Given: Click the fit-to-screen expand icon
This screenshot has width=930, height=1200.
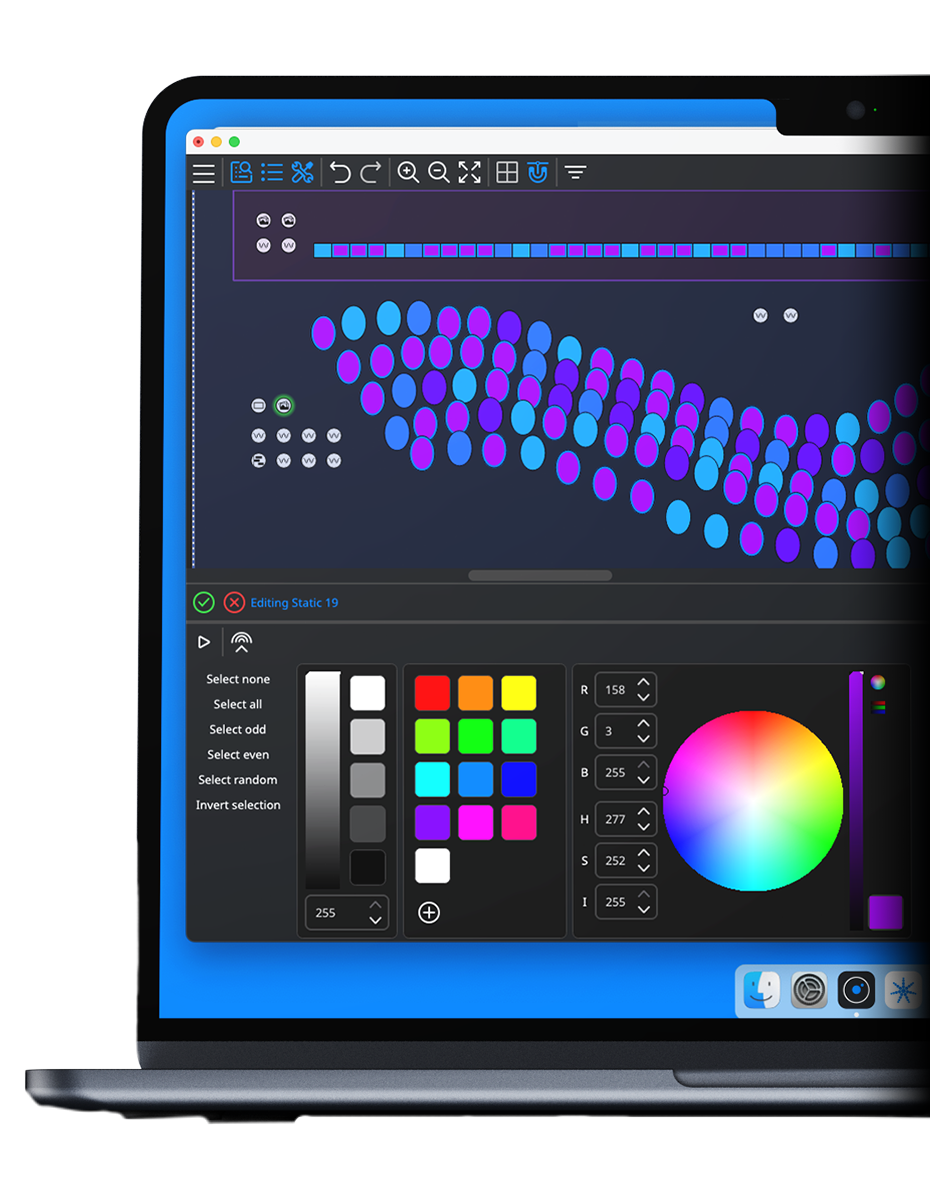Looking at the screenshot, I should pos(469,173).
